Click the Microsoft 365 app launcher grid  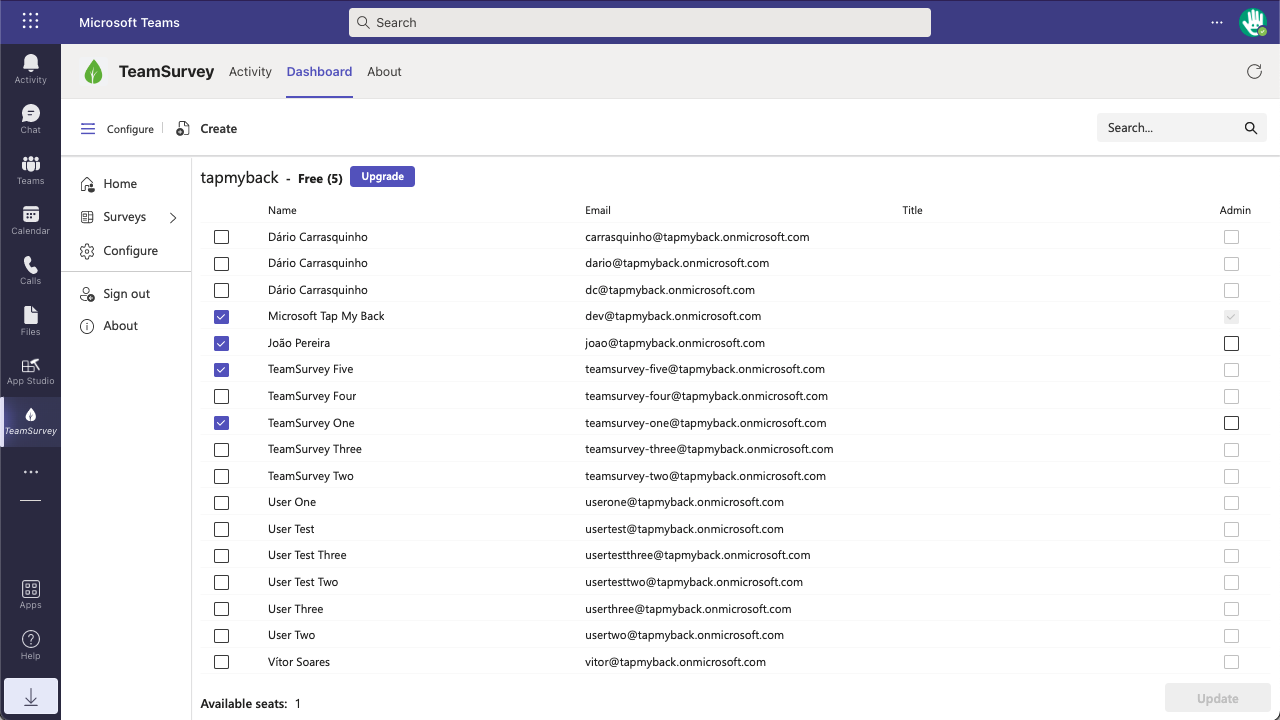[x=30, y=21]
